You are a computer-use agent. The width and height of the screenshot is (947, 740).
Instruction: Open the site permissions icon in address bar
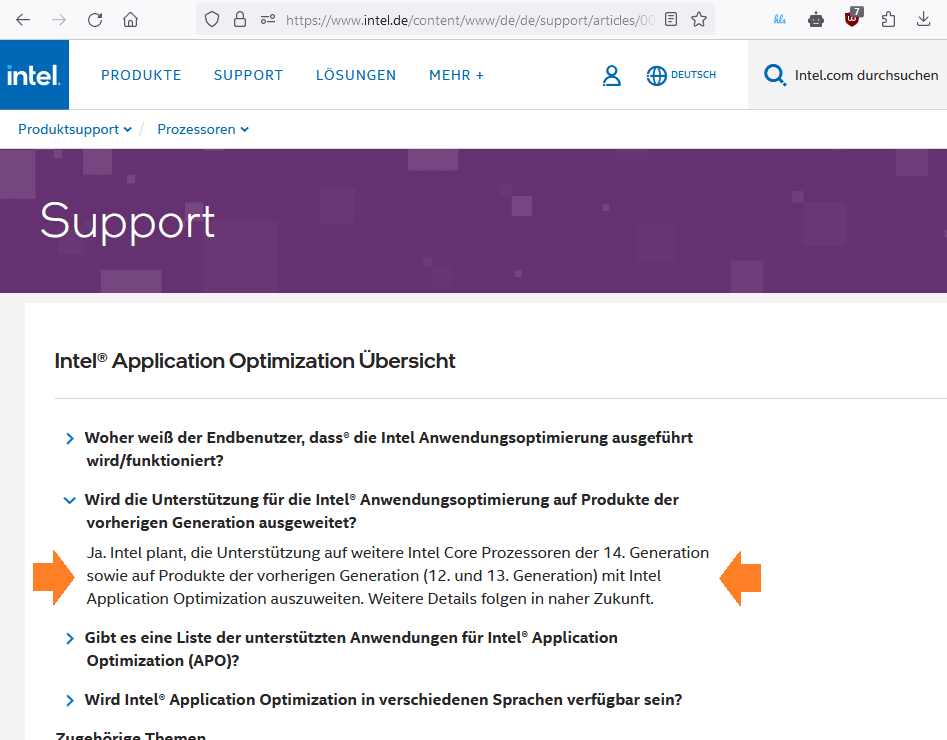tap(268, 20)
